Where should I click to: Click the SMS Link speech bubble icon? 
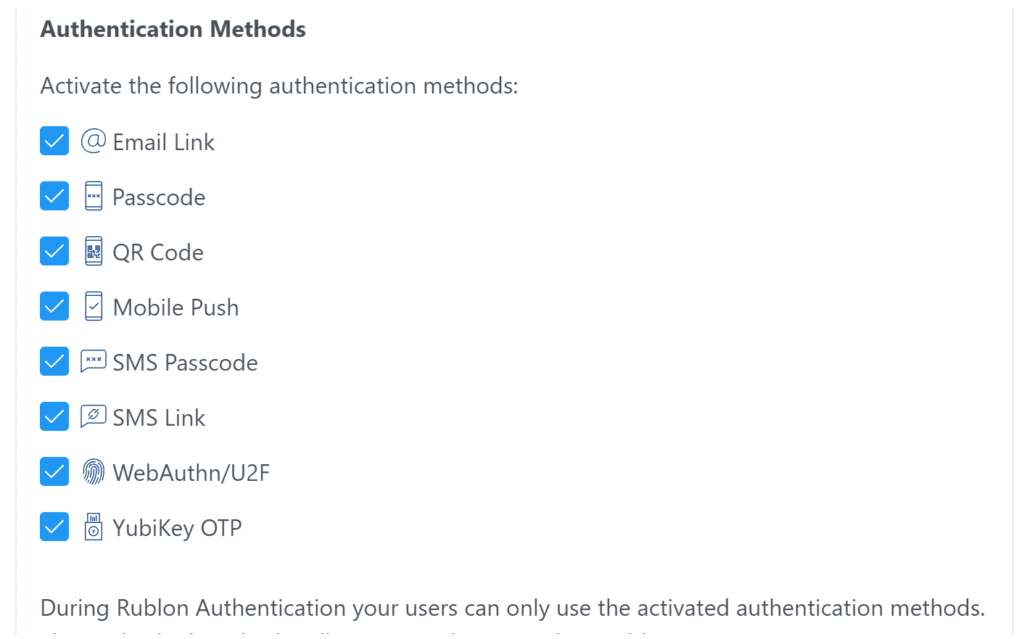[93, 417]
